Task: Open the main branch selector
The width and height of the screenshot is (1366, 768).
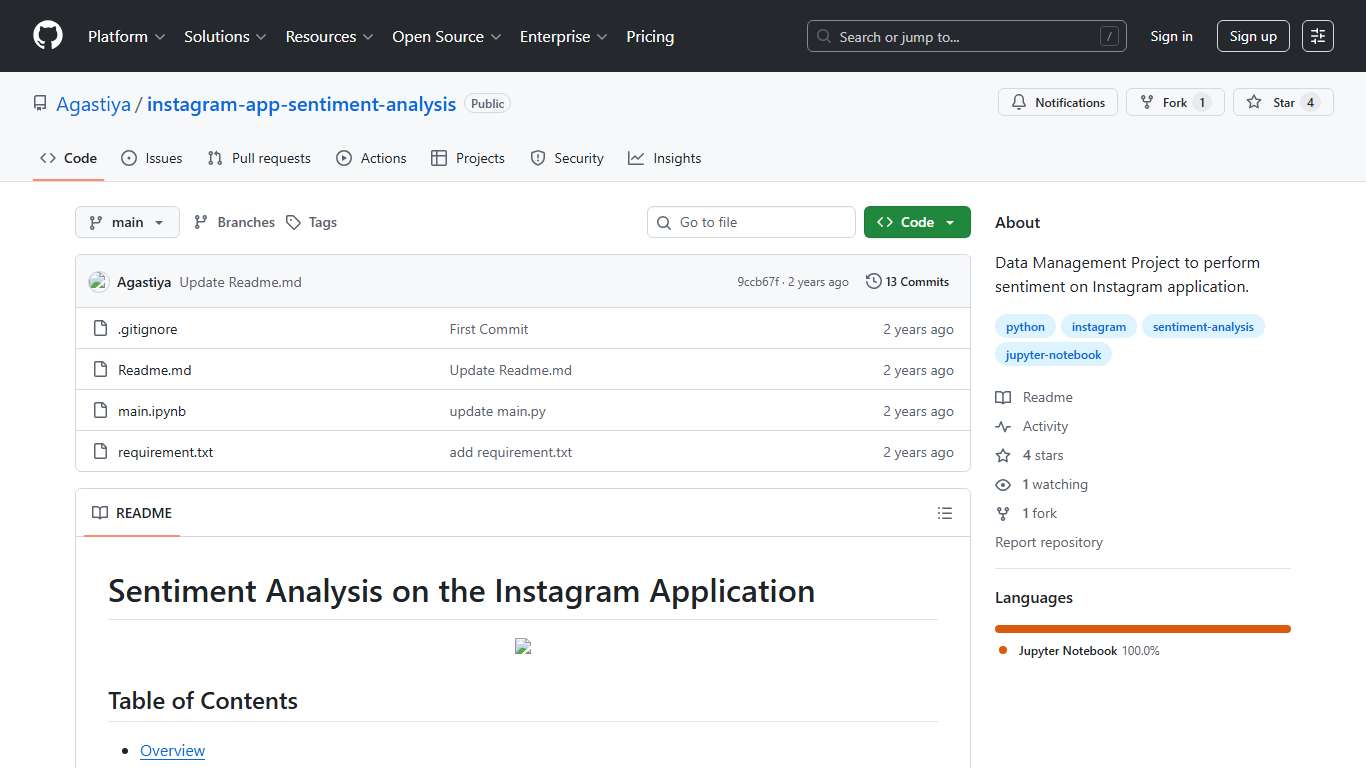Action: tap(127, 222)
